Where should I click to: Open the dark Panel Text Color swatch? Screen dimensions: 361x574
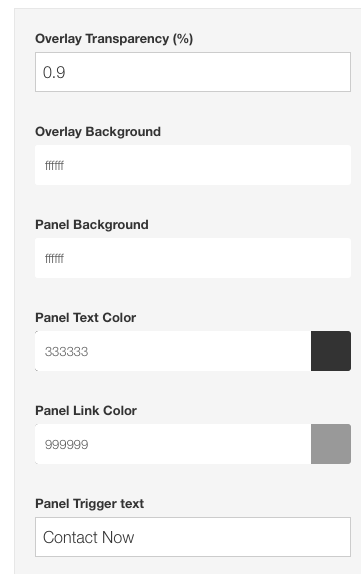[331, 351]
